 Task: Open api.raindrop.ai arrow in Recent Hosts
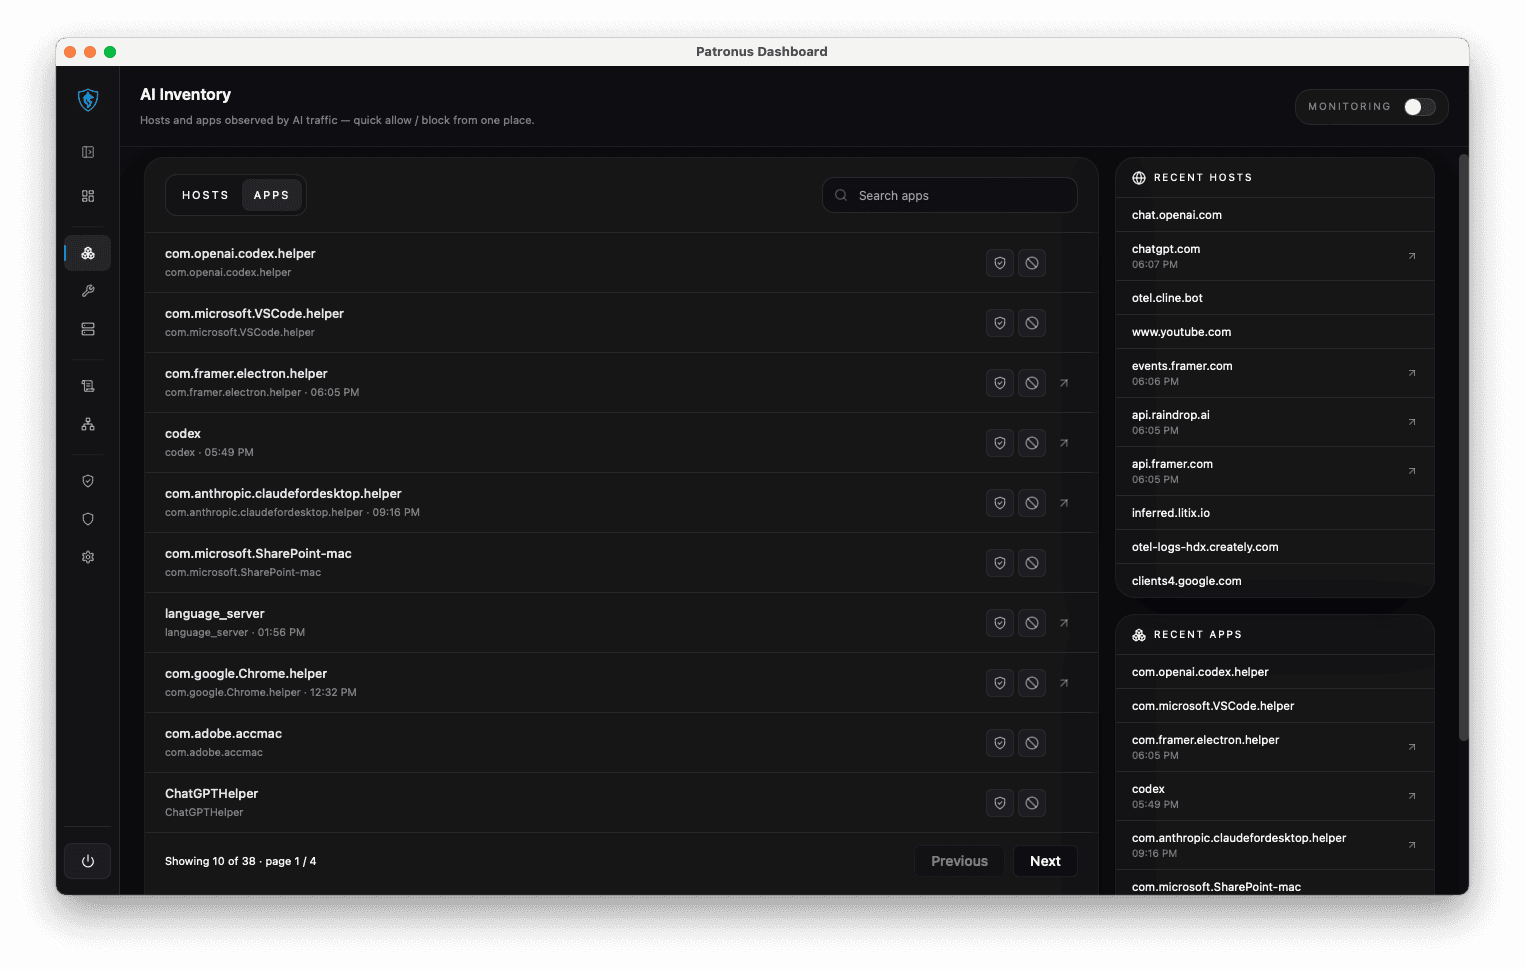[x=1412, y=422]
